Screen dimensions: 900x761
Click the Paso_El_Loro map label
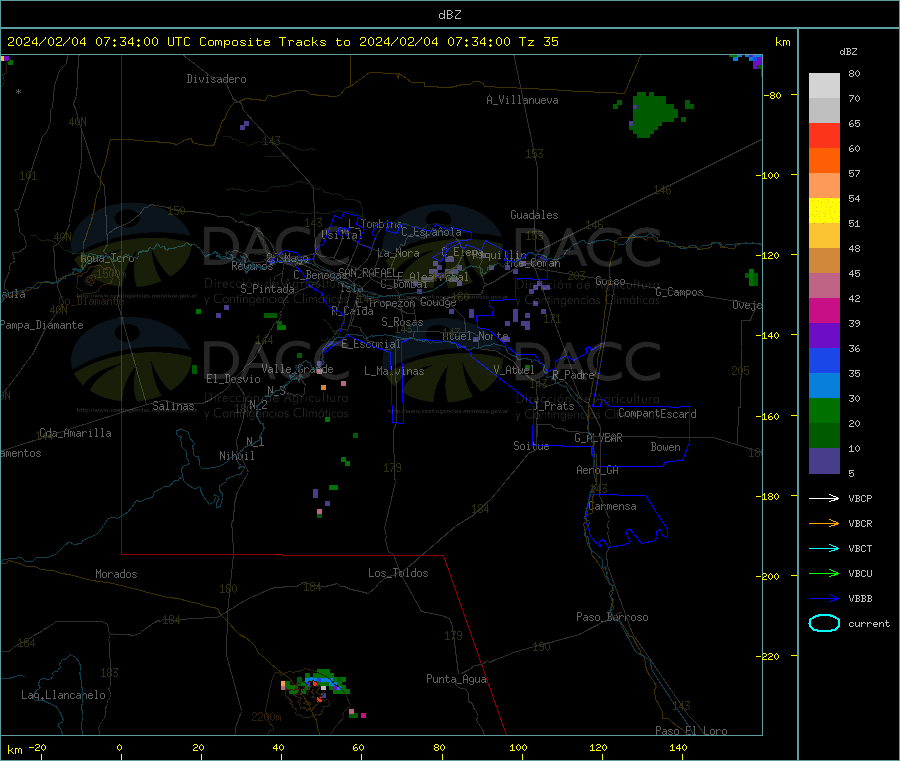(x=691, y=731)
